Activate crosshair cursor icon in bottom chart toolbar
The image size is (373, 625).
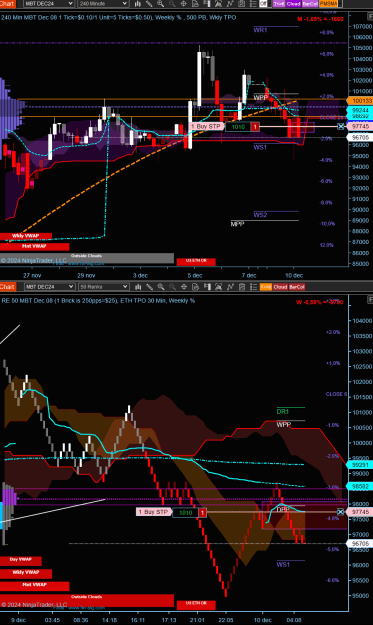coord(184,287)
